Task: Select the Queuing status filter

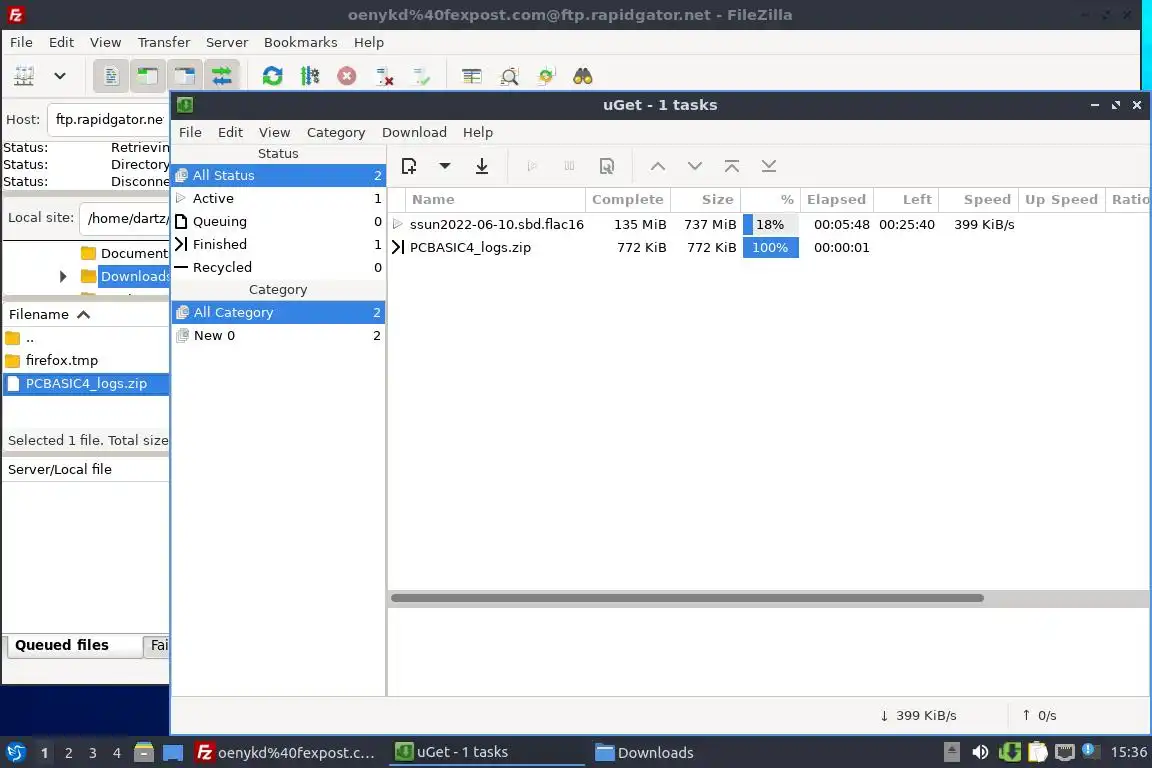Action: coord(278,221)
